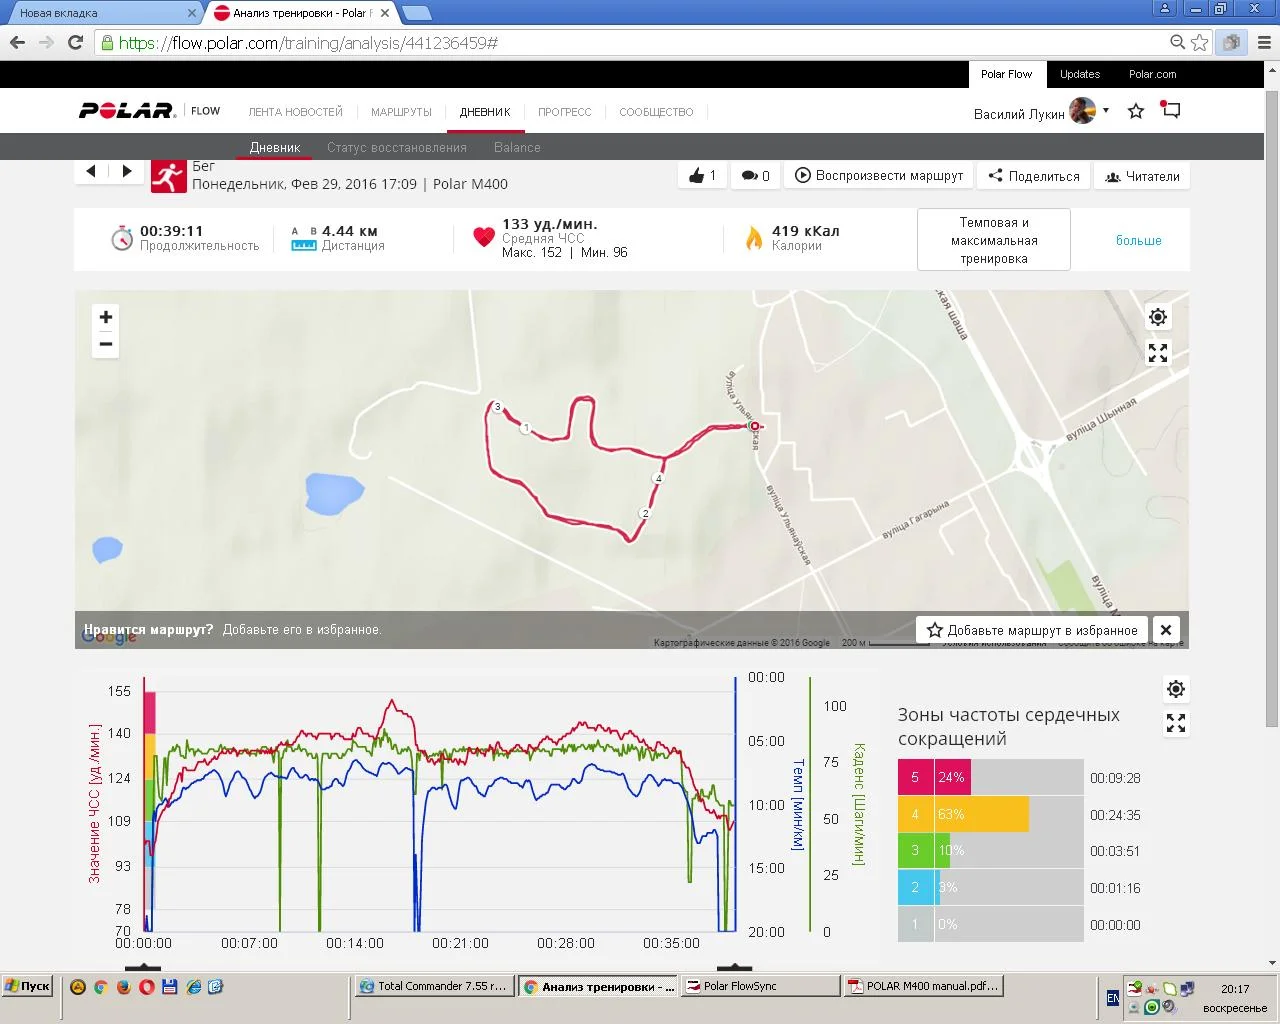The image size is (1280, 1024).
Task: Open notifications icon next to the star
Action: [x=1171, y=110]
